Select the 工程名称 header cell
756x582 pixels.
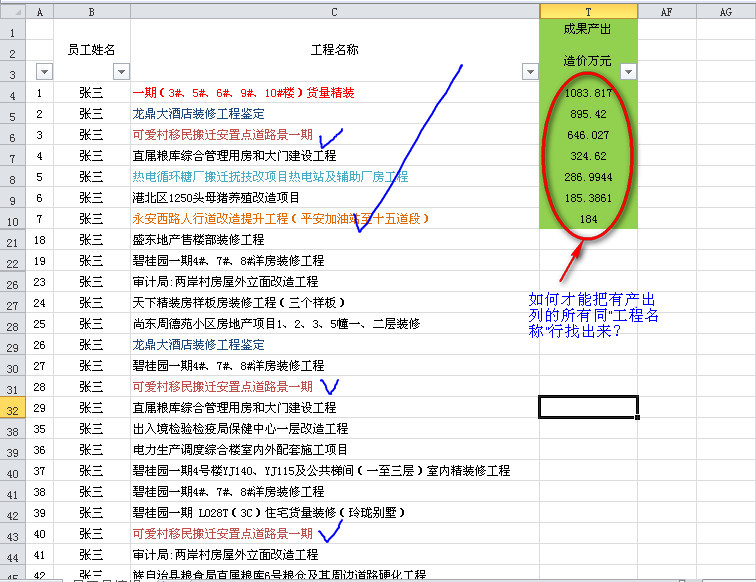click(x=334, y=50)
